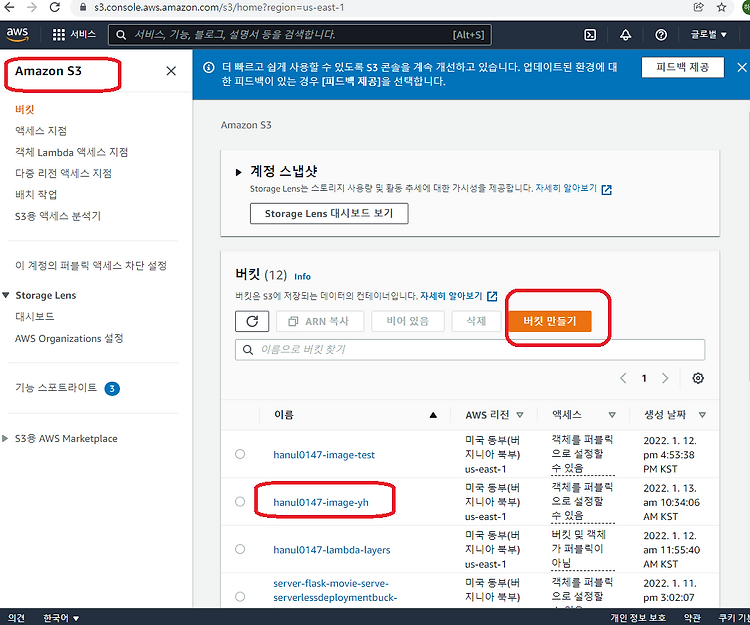
Task: Open 객체 Lambda 액세스 지점
Action: (71, 152)
